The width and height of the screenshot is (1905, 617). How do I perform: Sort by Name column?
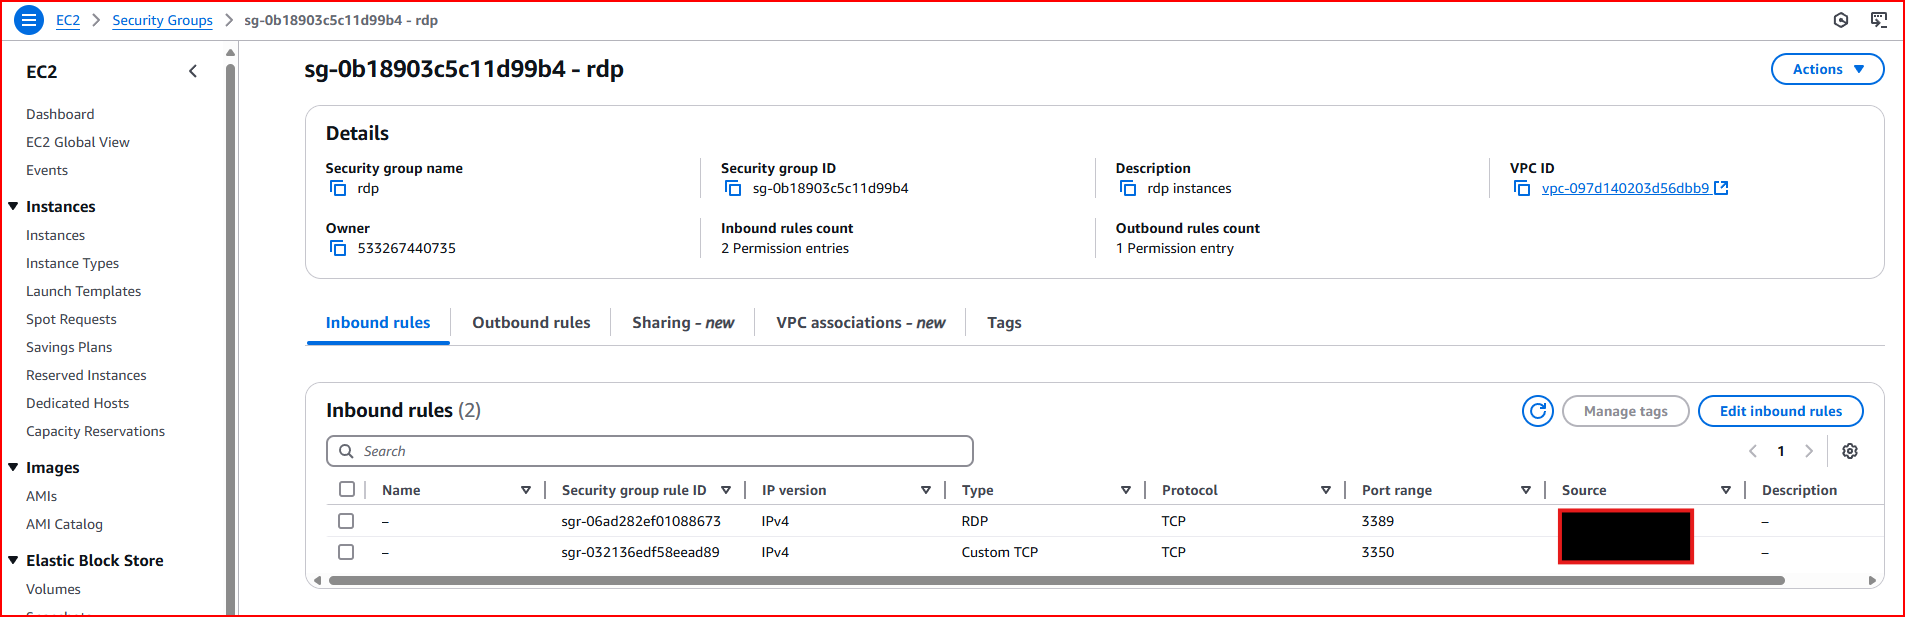pyautogui.click(x=526, y=490)
